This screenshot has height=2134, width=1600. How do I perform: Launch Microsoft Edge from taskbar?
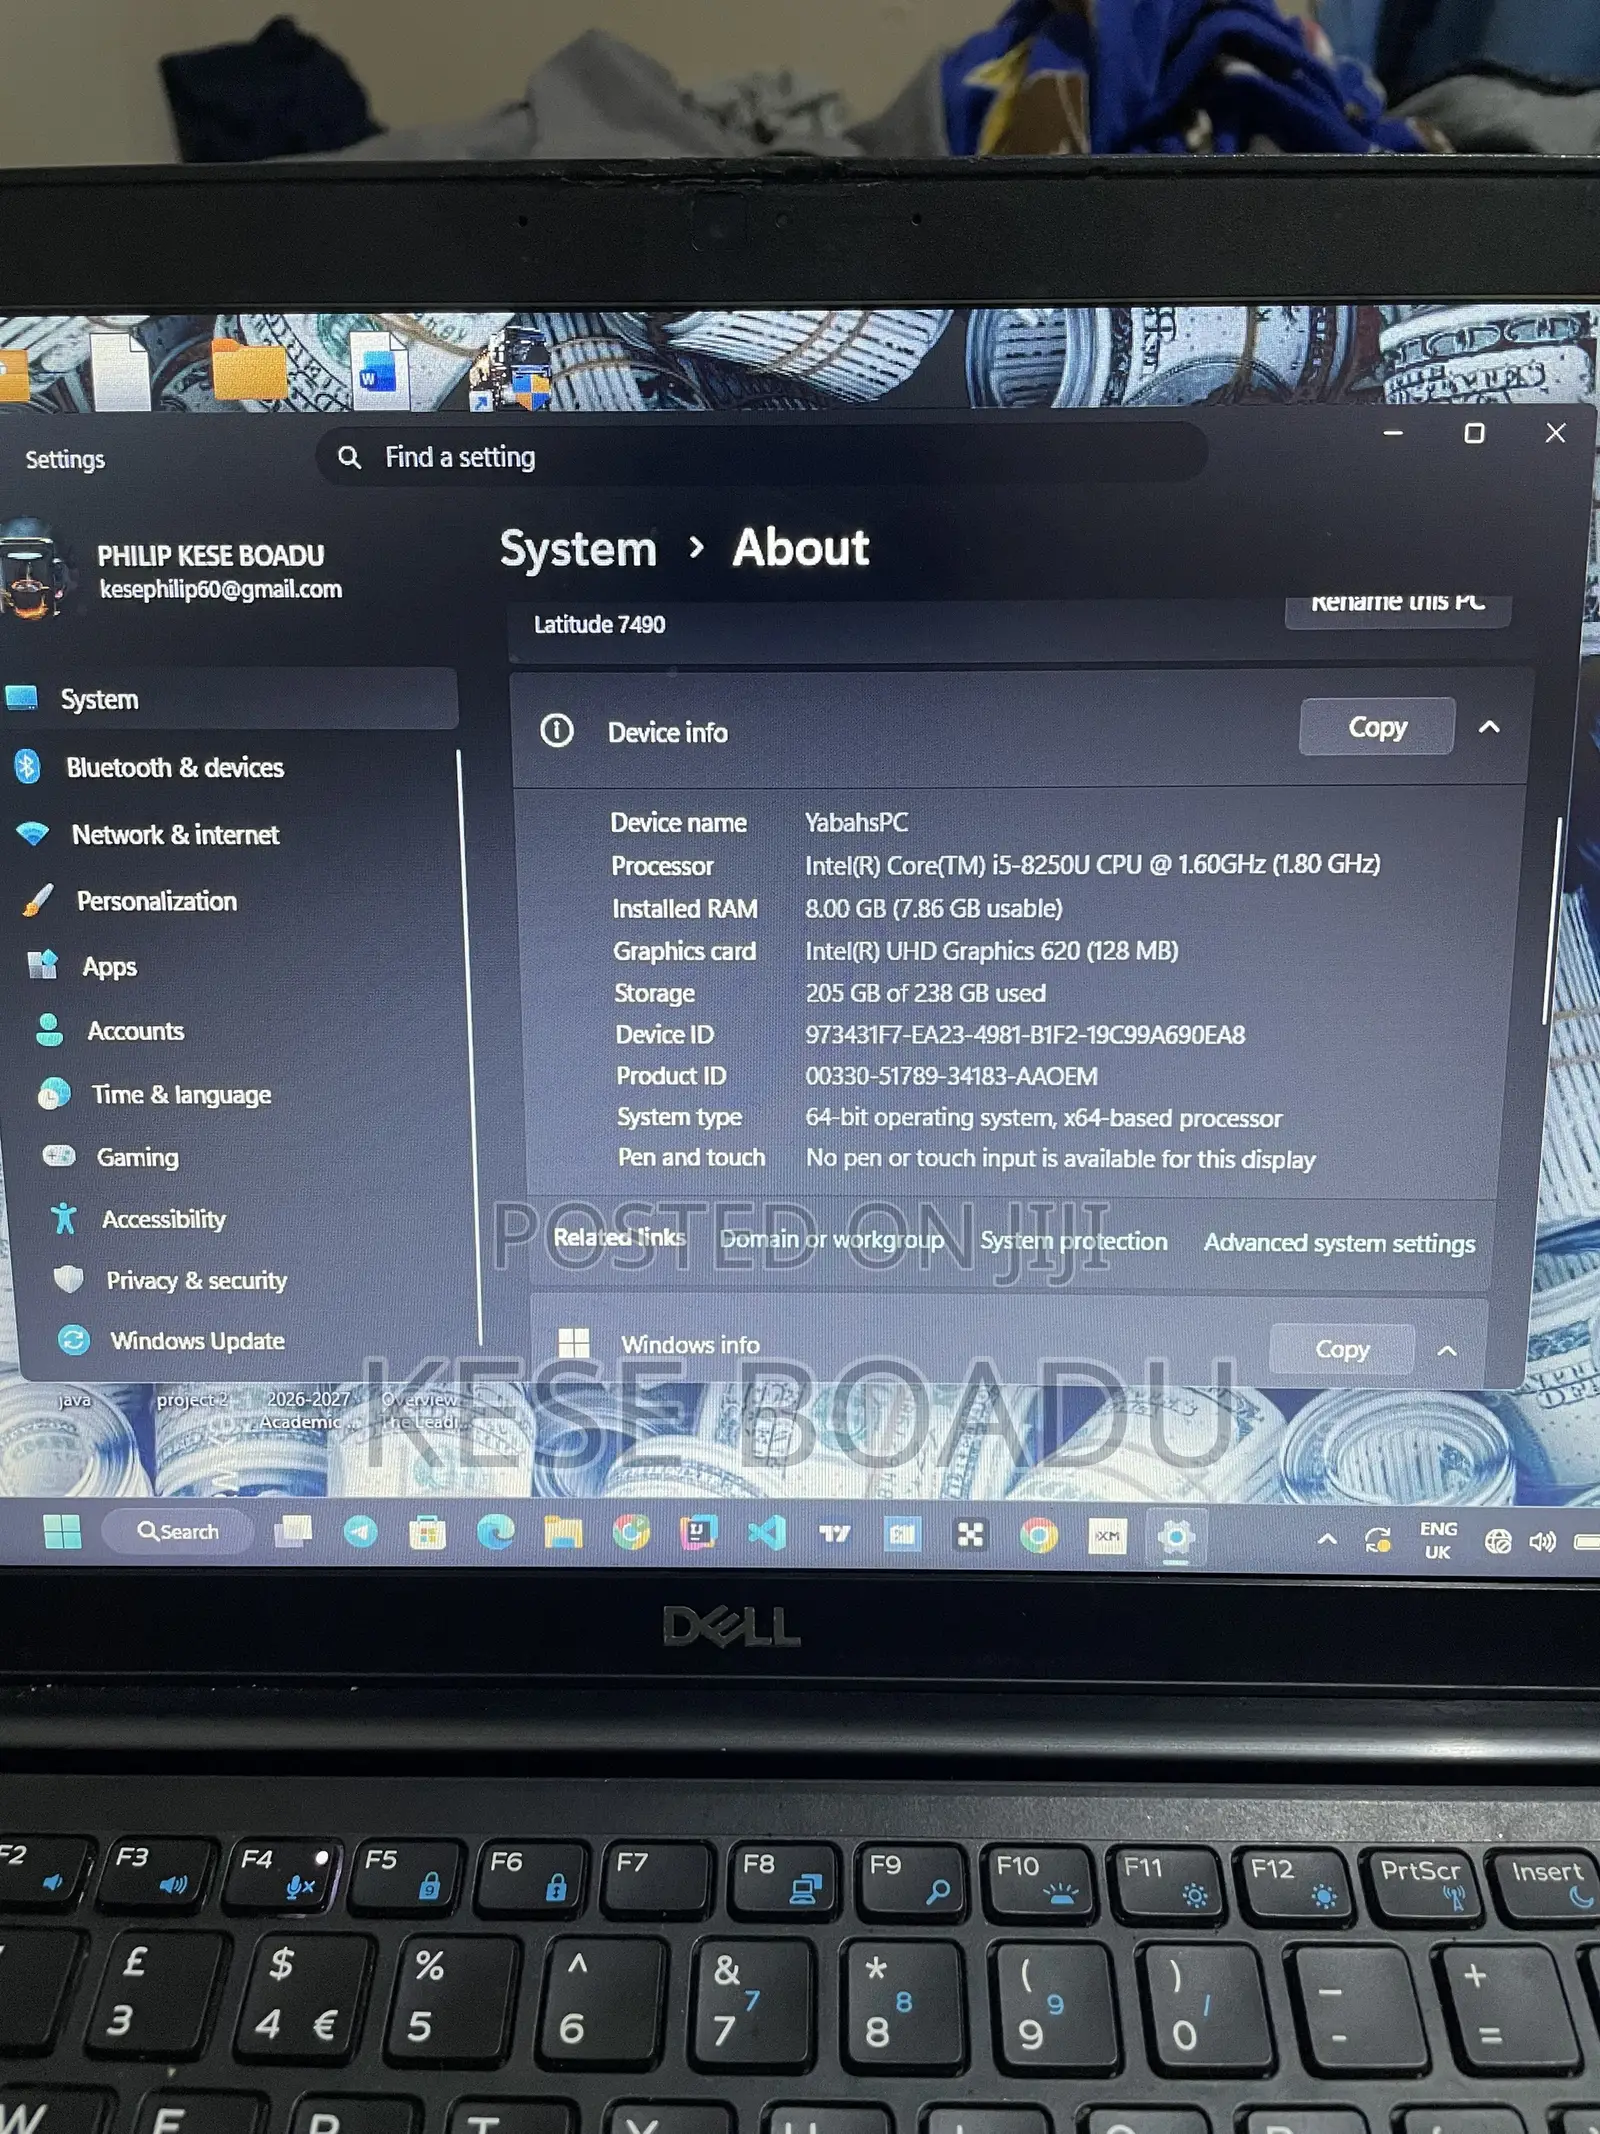tap(496, 1533)
